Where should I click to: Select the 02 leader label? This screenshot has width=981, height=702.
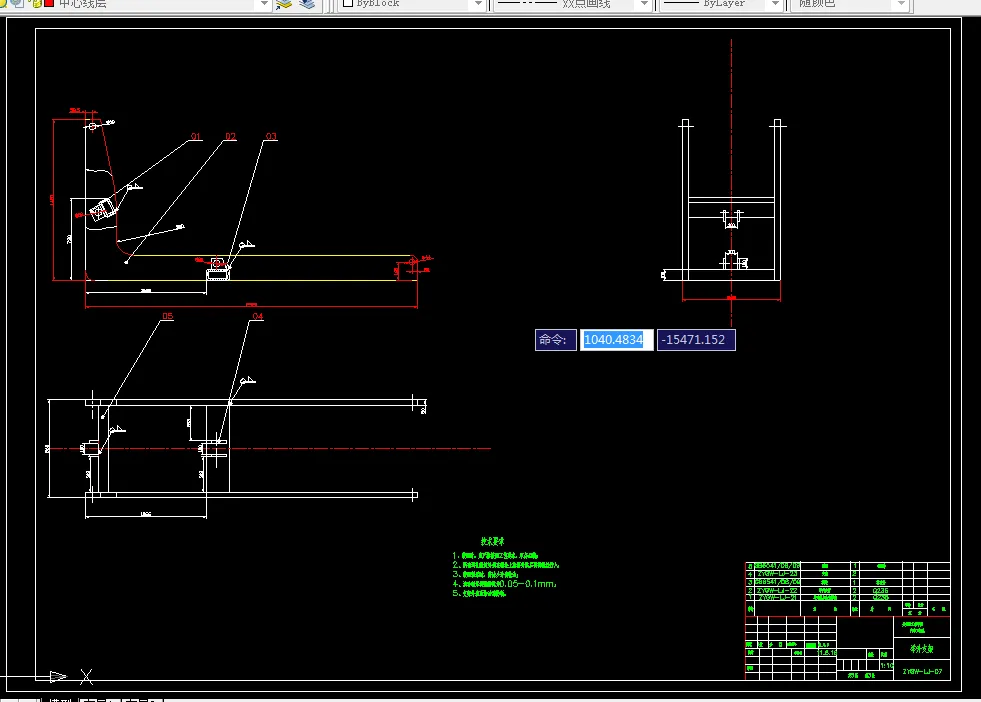pyautogui.click(x=230, y=136)
